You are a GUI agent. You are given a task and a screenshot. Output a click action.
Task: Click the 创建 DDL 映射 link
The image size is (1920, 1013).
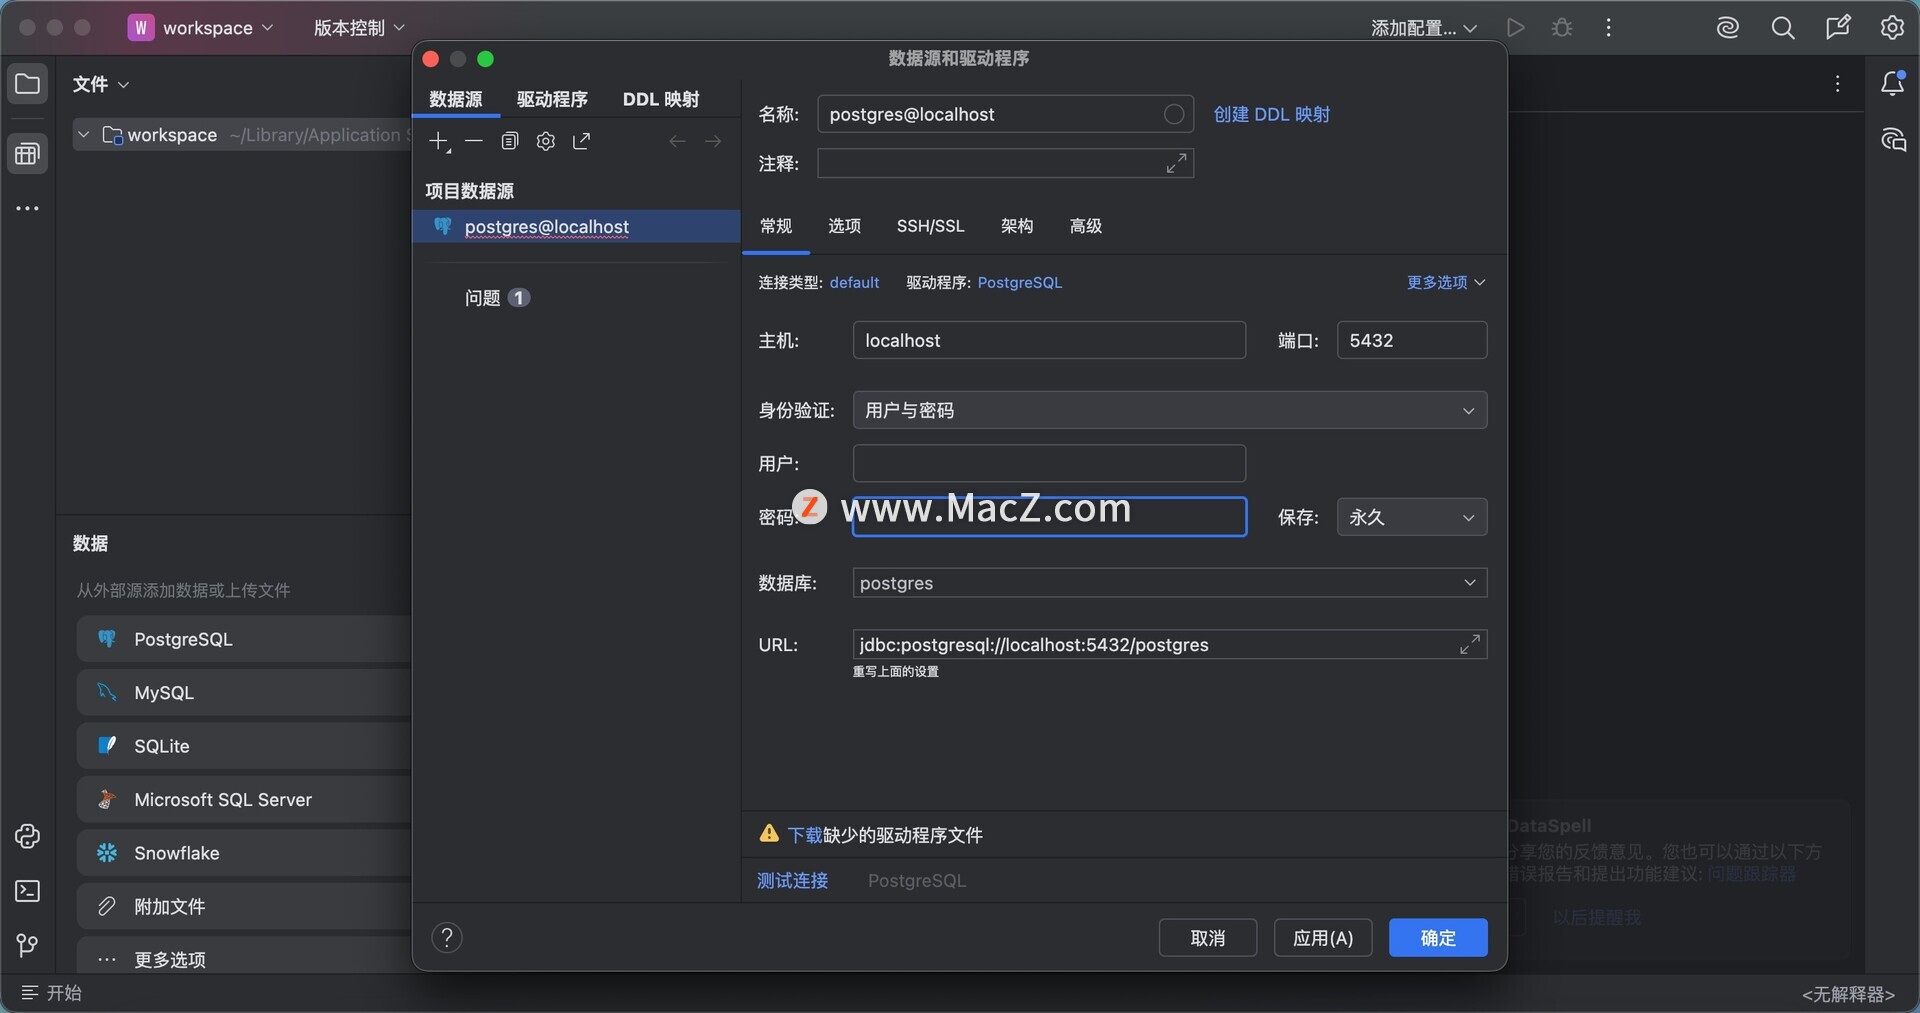(1272, 114)
